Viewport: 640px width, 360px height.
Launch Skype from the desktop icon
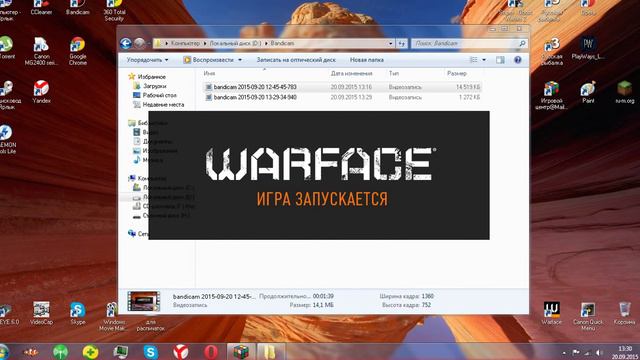click(78, 313)
